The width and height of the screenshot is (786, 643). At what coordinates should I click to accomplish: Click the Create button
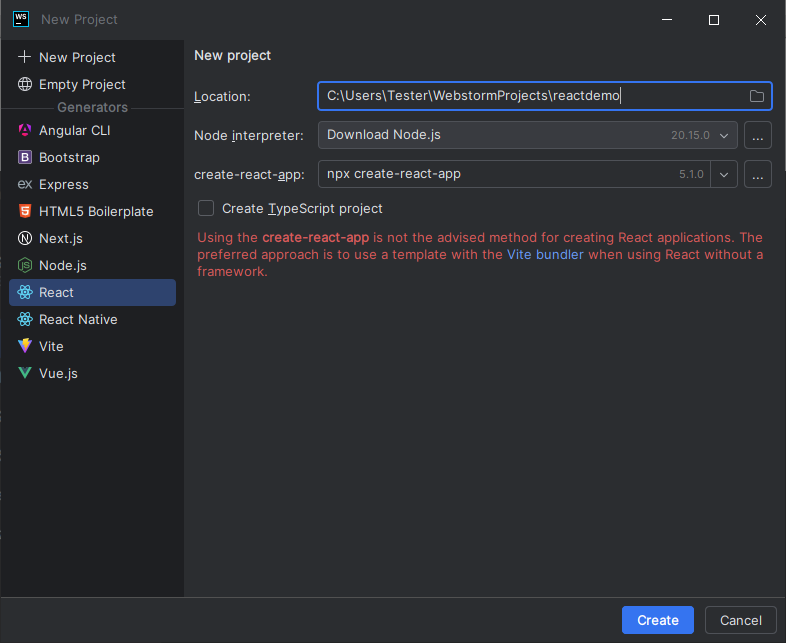coord(658,620)
